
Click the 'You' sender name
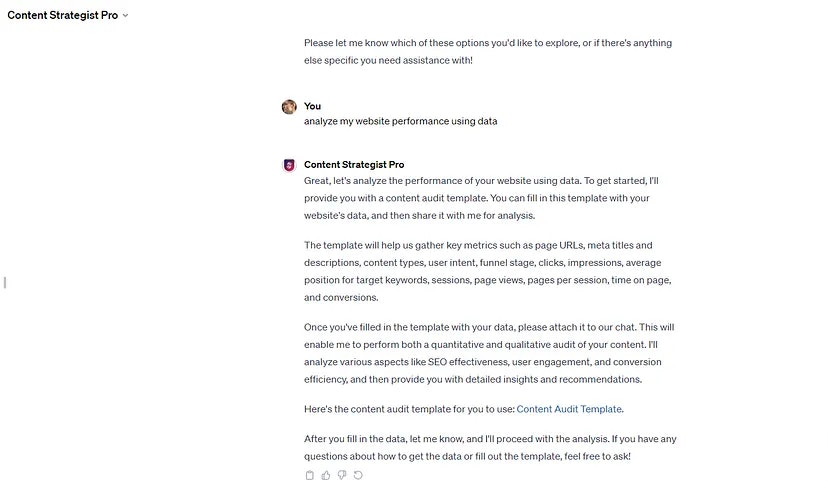312,106
